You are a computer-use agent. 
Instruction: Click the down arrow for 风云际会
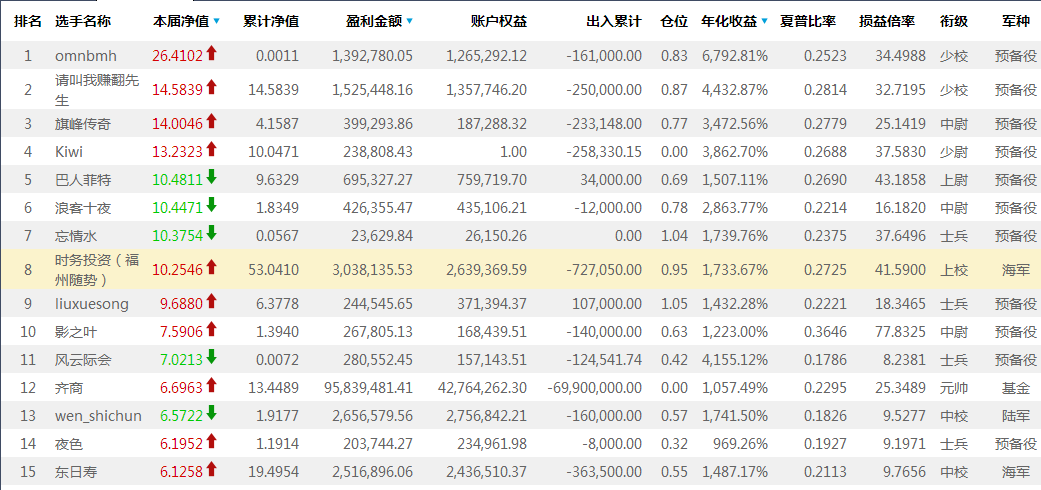coord(212,357)
